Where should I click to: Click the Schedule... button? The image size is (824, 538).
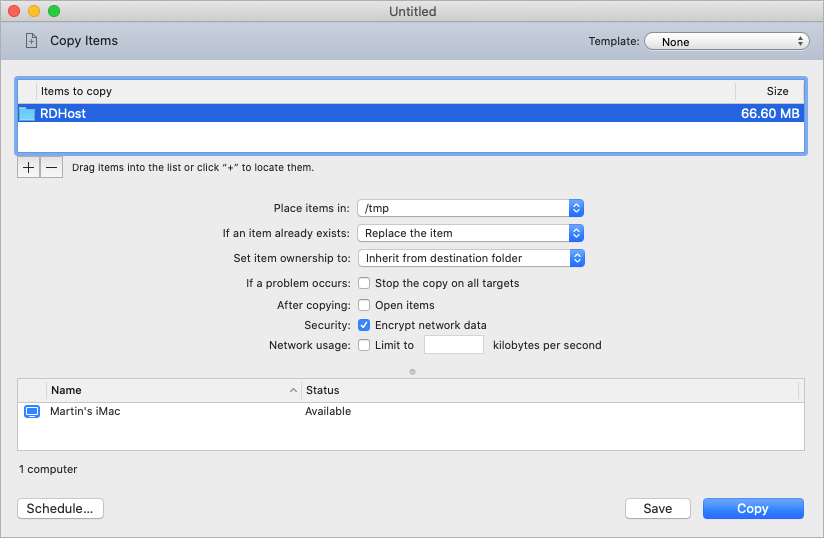(x=60, y=508)
